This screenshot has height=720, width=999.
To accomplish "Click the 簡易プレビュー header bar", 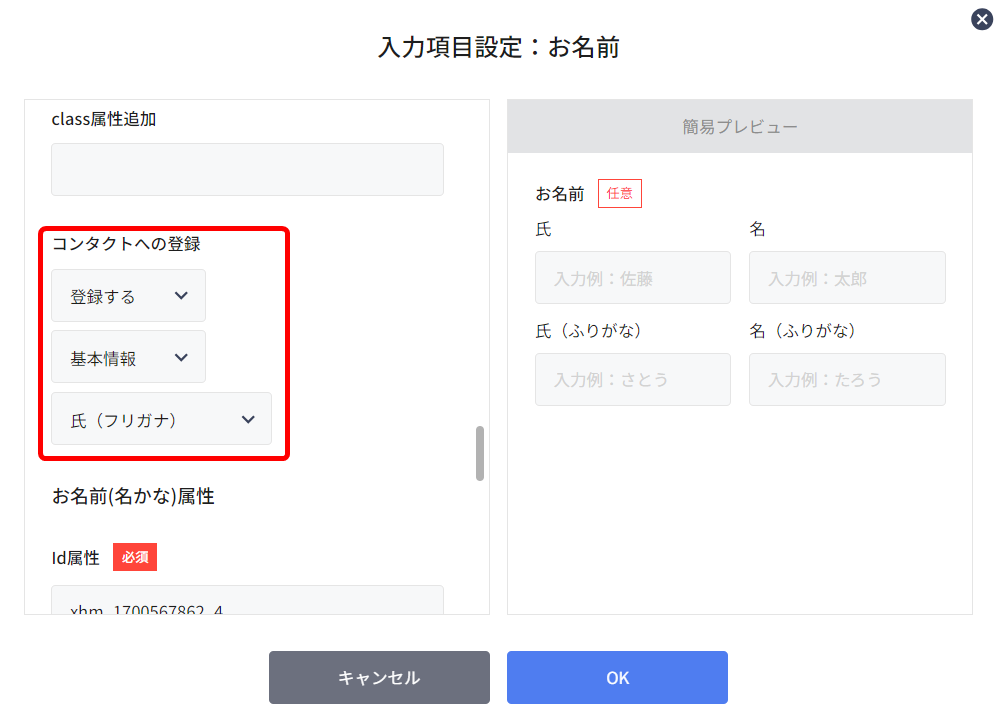I will (740, 126).
